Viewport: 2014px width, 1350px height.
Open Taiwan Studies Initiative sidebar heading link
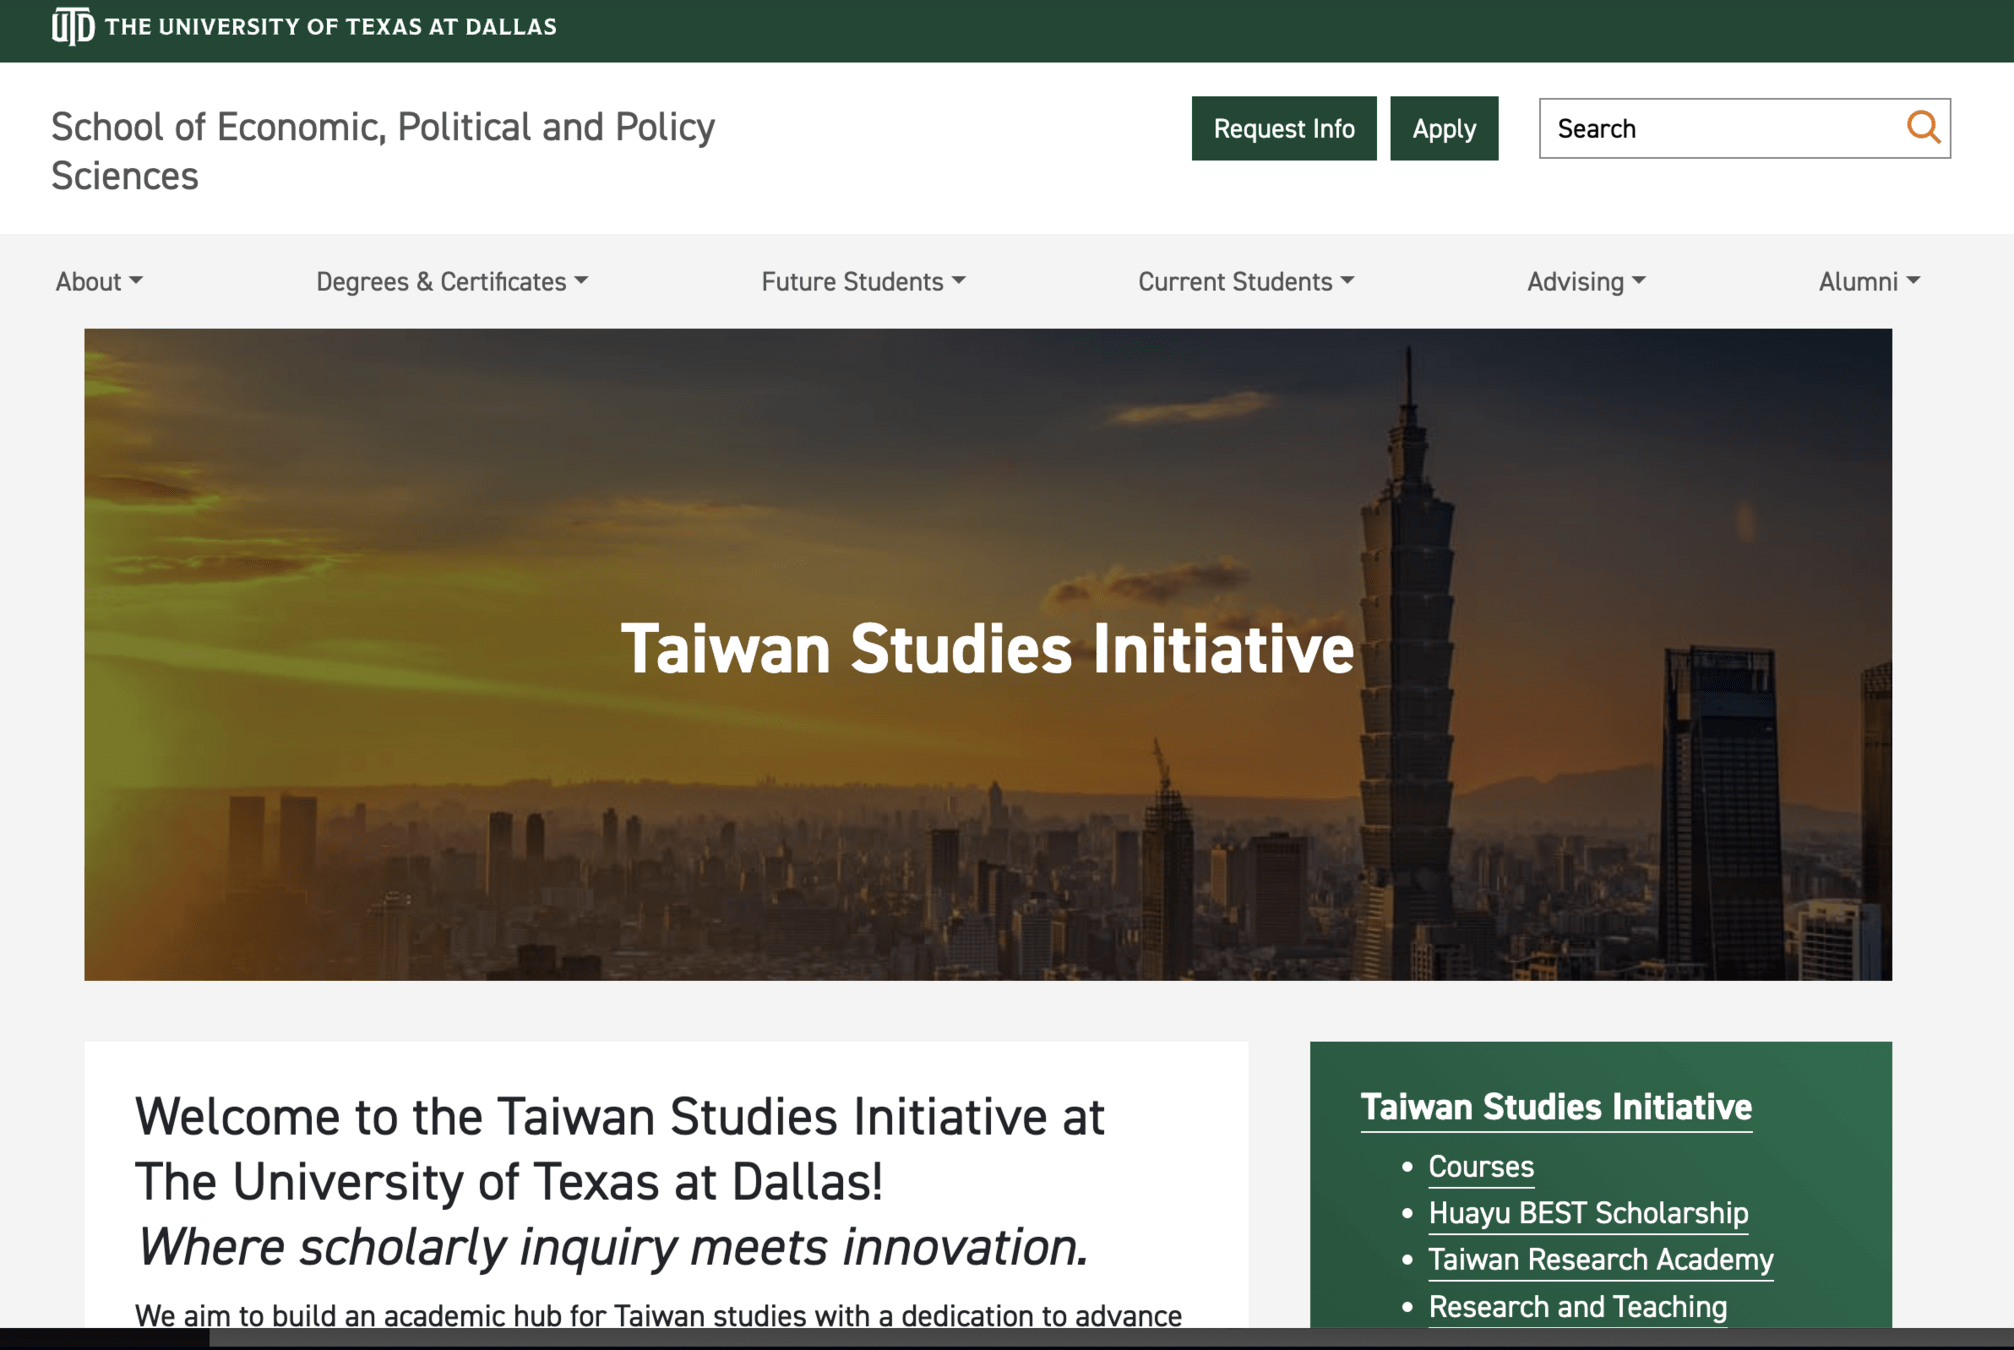[1556, 1107]
